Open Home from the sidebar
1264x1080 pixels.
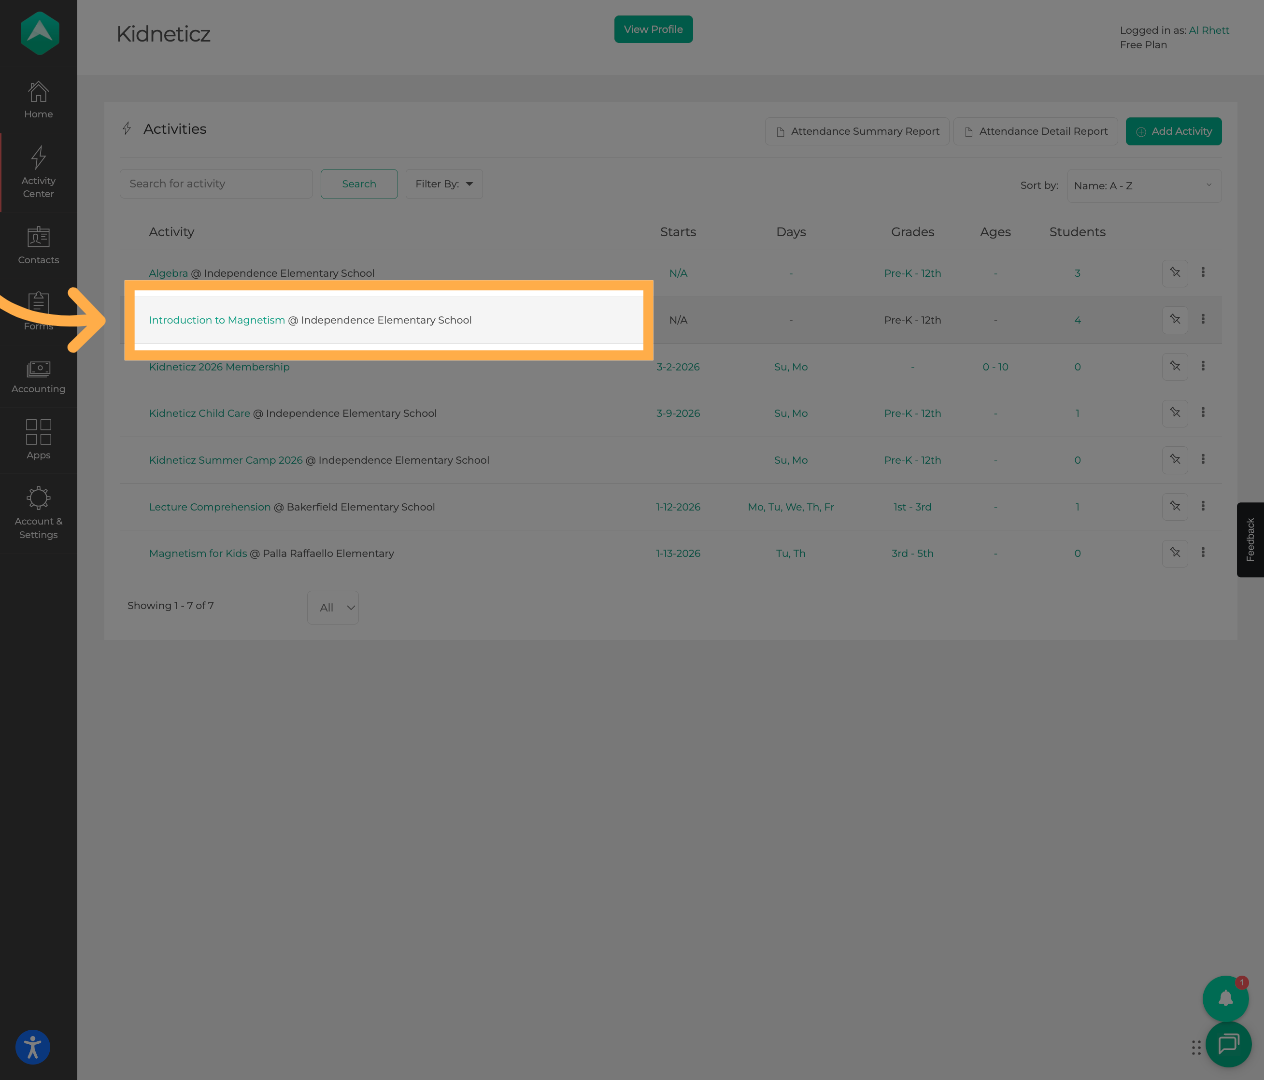coord(38,100)
